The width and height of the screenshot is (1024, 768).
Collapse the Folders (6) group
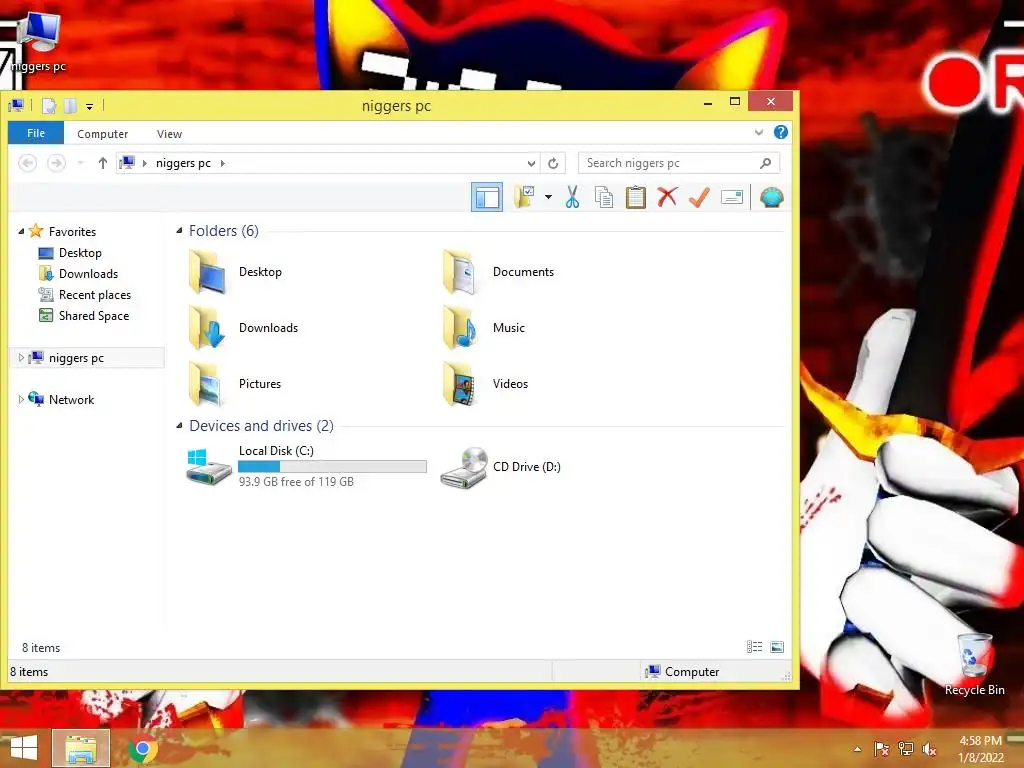coord(179,231)
